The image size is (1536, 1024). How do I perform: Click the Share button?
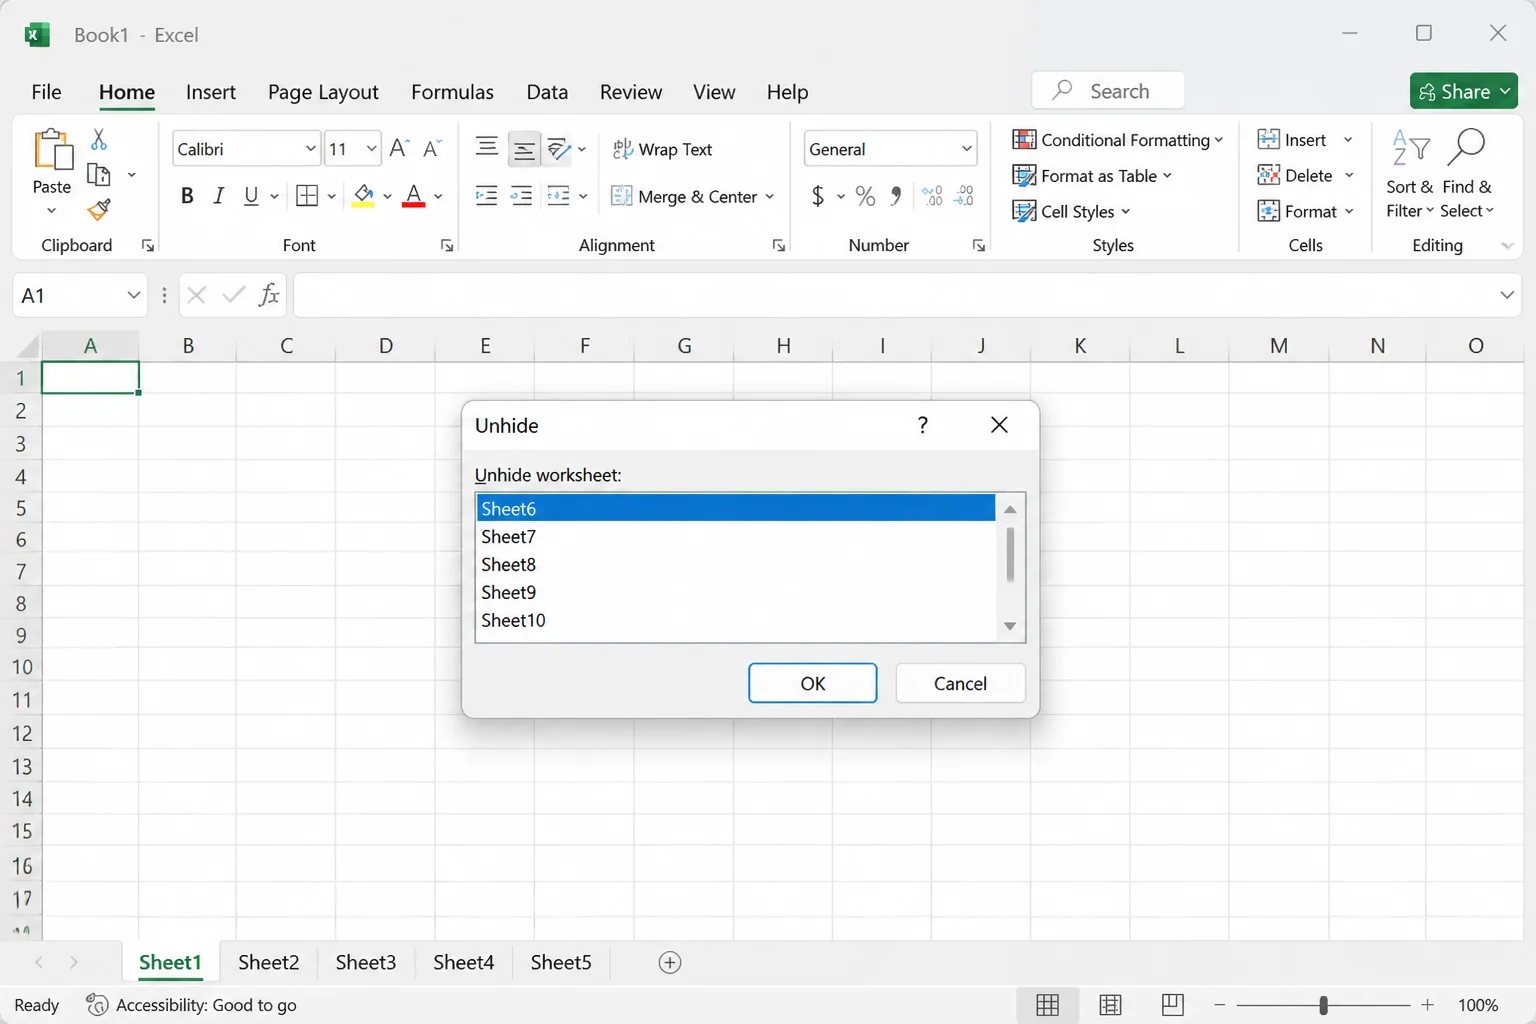1464,91
